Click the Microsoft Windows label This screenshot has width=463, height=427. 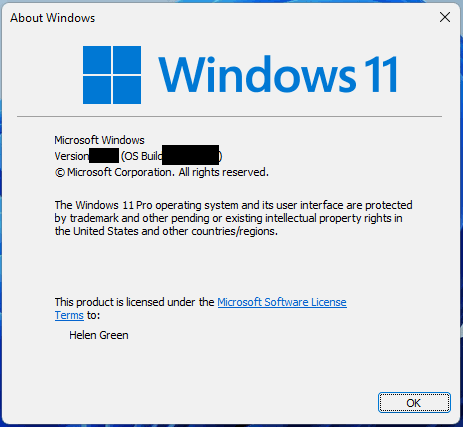[x=99, y=140]
